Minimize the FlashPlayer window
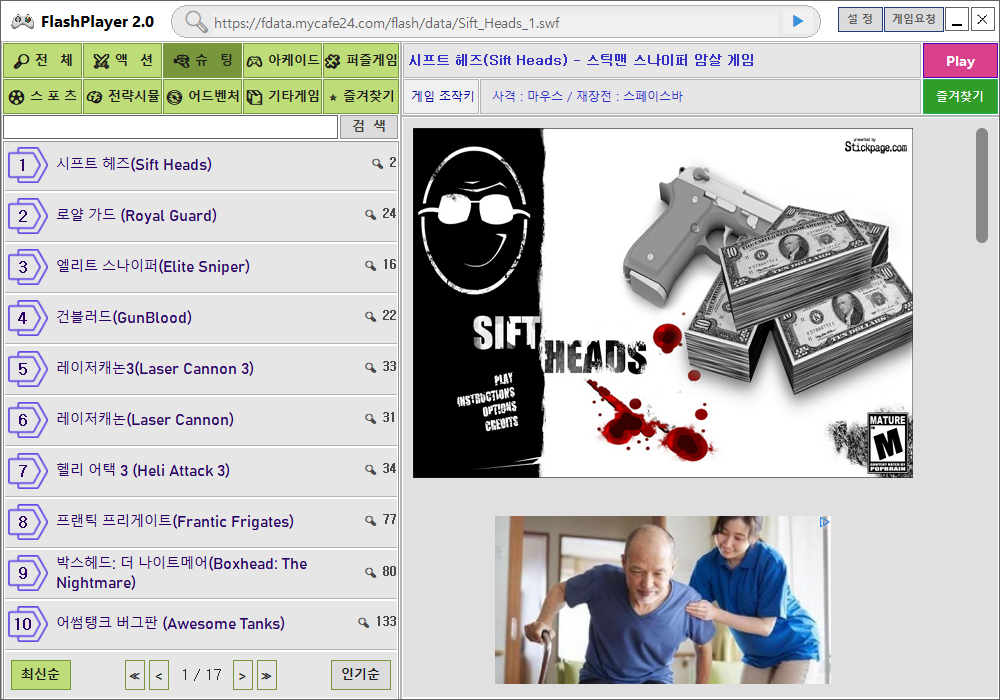 click(x=957, y=20)
